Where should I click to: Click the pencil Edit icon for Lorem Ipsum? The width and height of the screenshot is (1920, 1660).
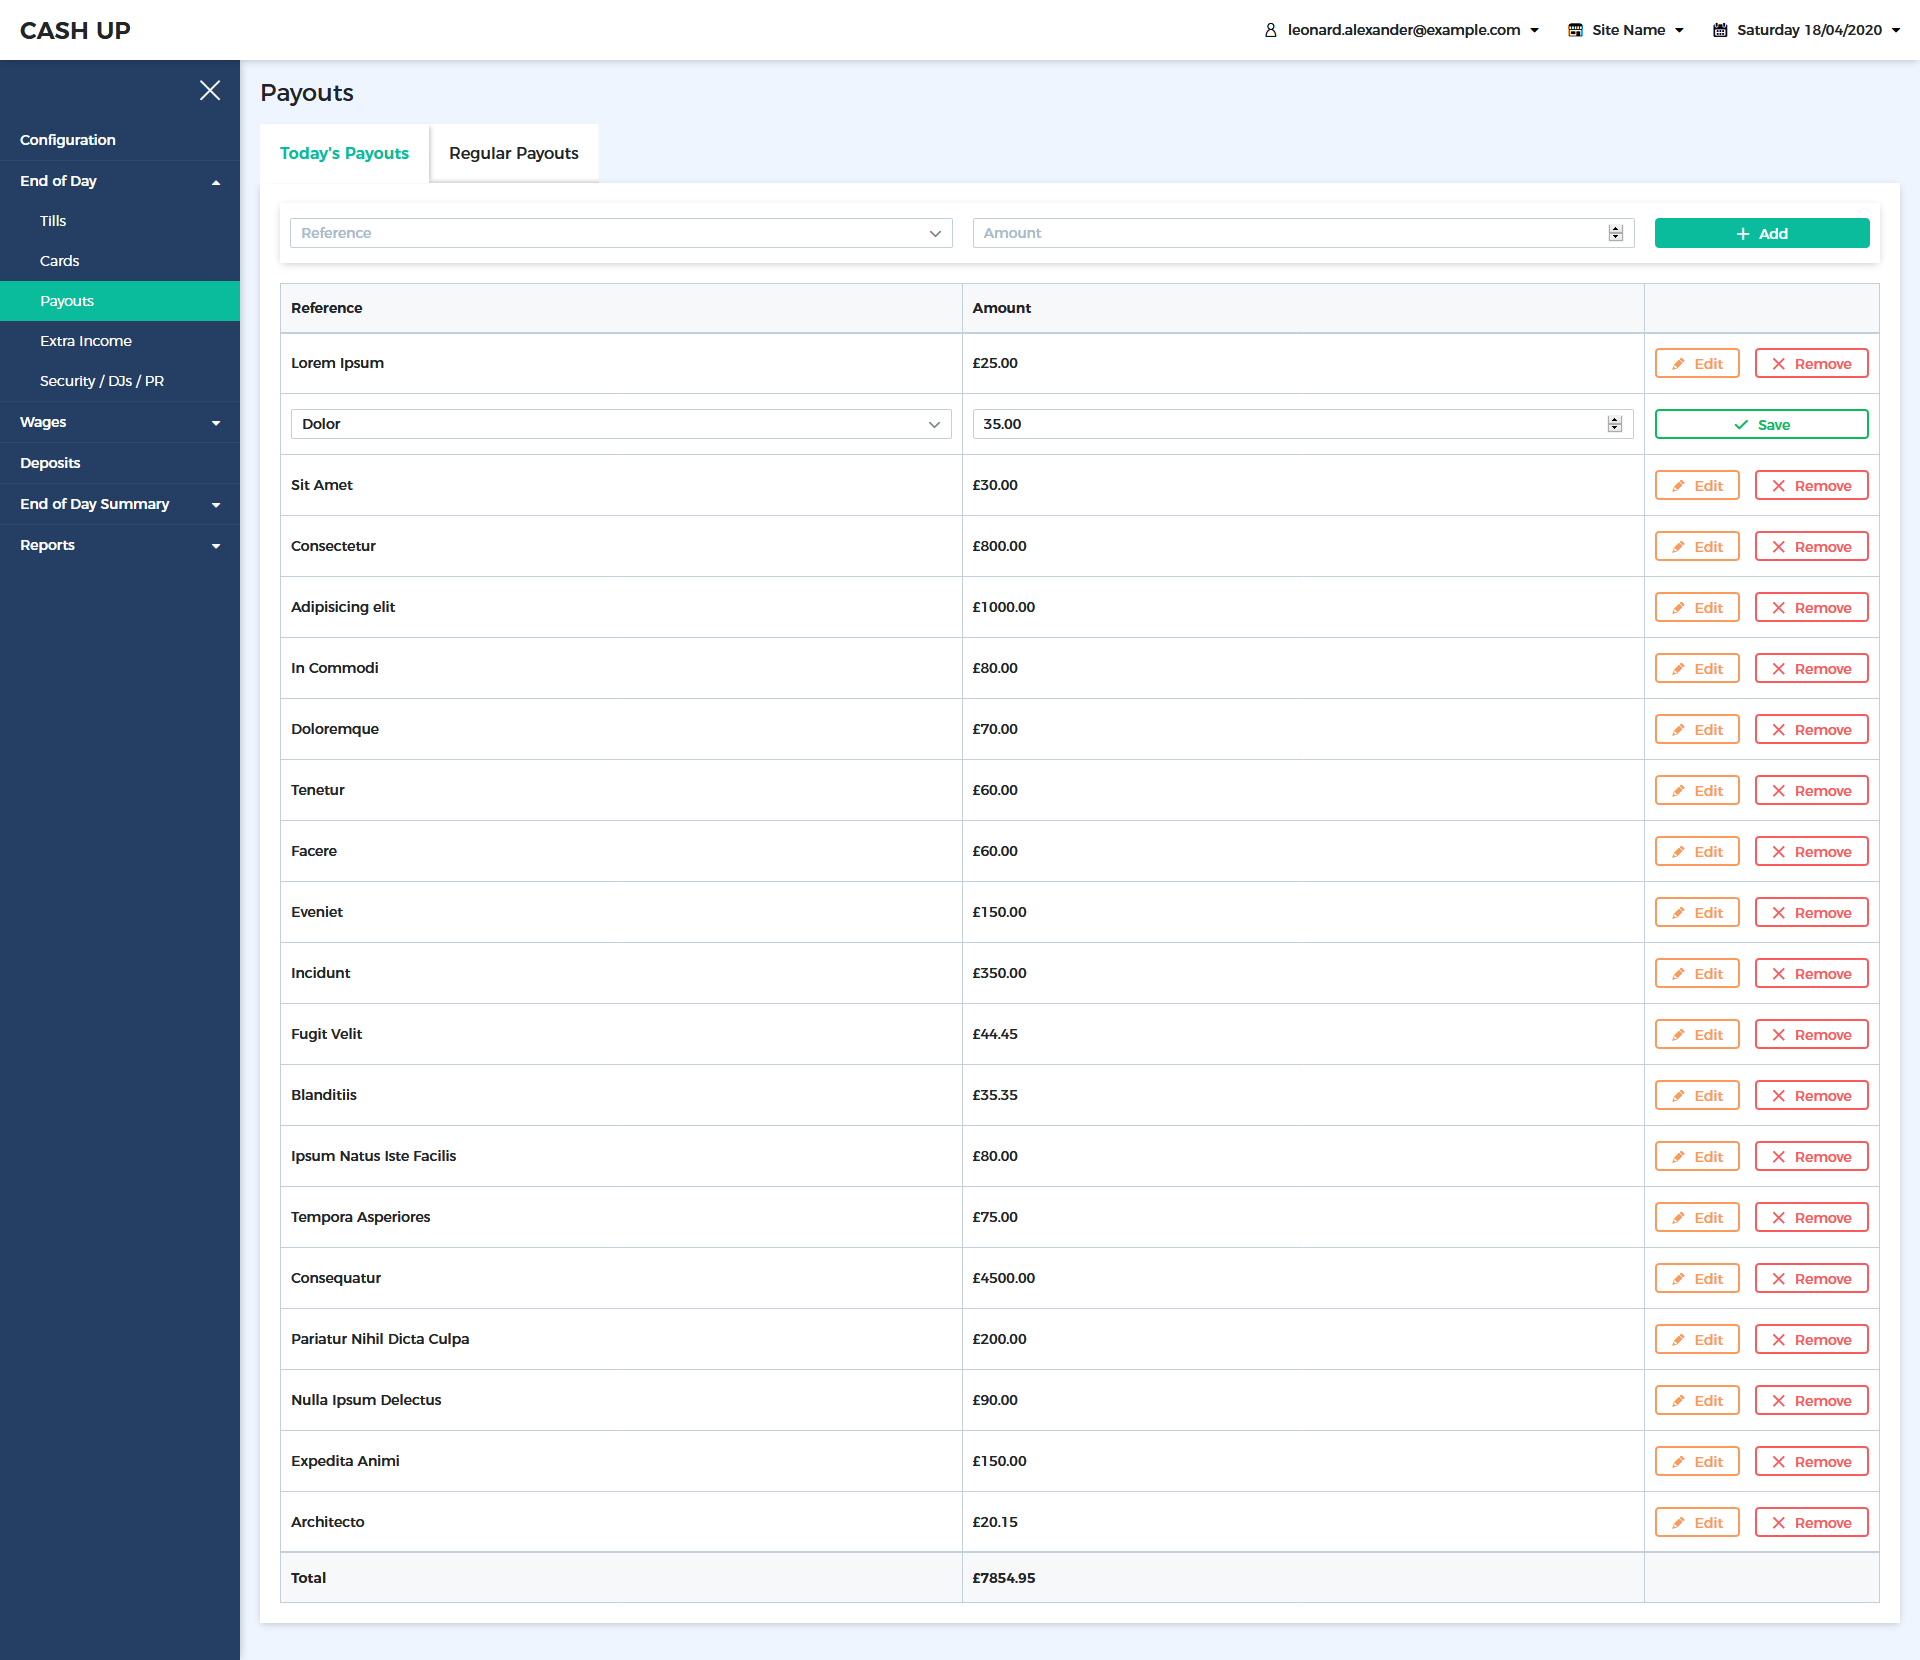coord(1679,364)
